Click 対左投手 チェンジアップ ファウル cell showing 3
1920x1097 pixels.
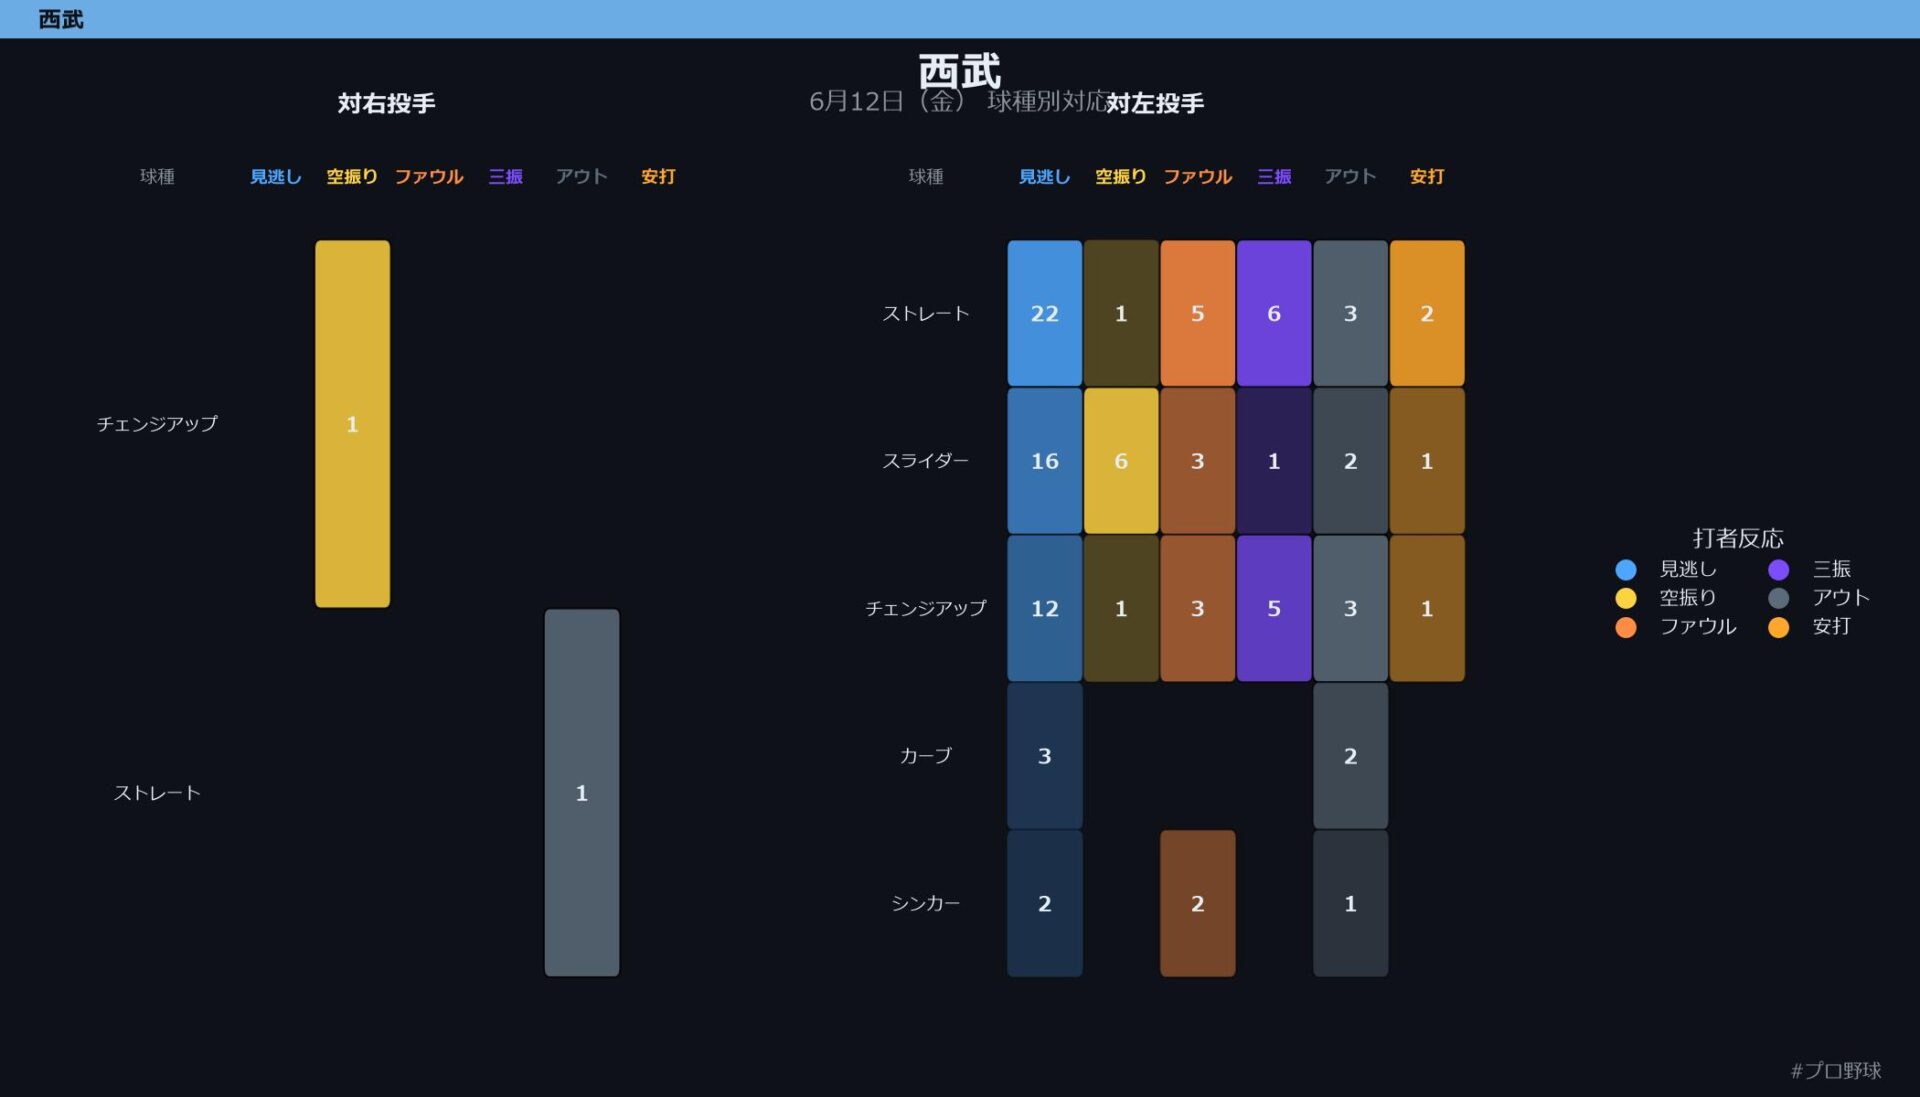tap(1198, 608)
